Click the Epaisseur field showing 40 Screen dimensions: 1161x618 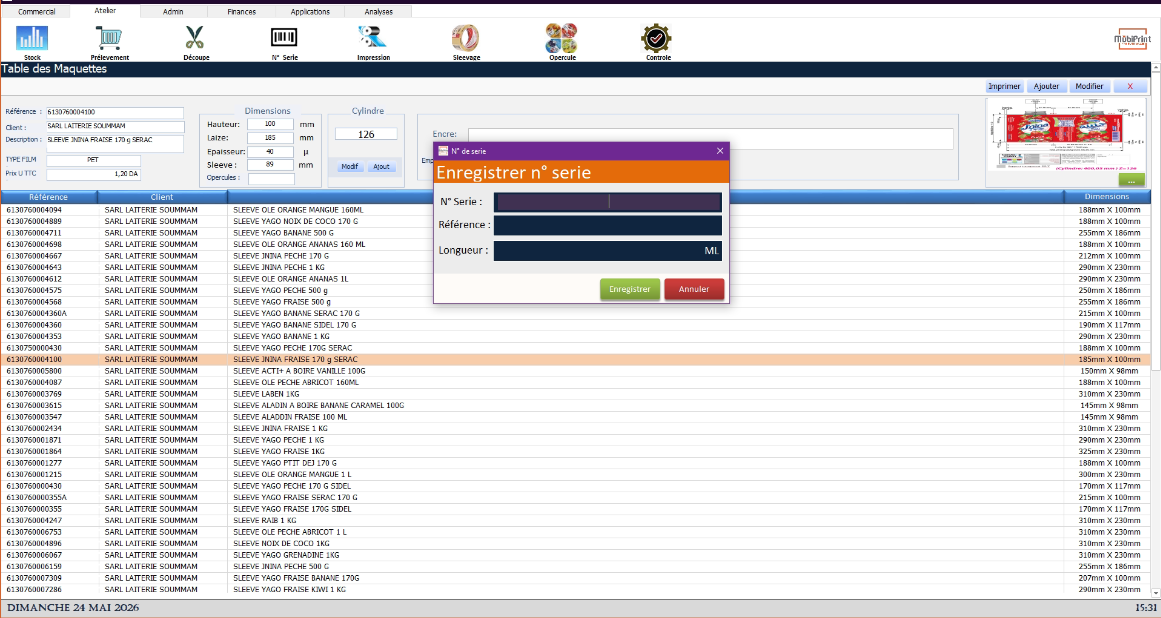point(270,152)
